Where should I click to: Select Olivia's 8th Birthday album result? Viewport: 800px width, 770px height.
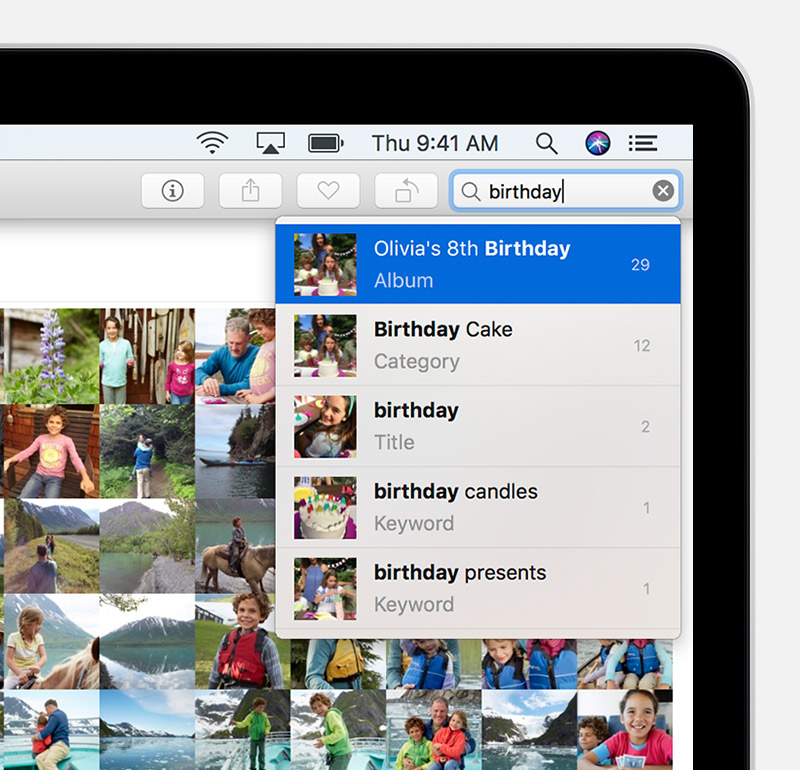coord(478,264)
